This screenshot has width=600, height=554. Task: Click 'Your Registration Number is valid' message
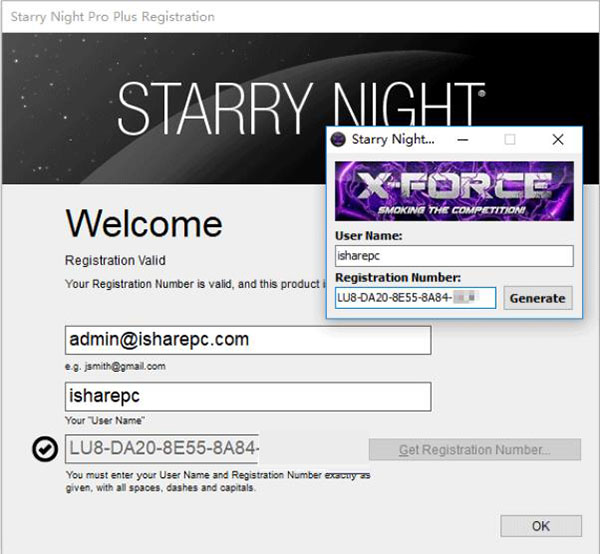[195, 284]
